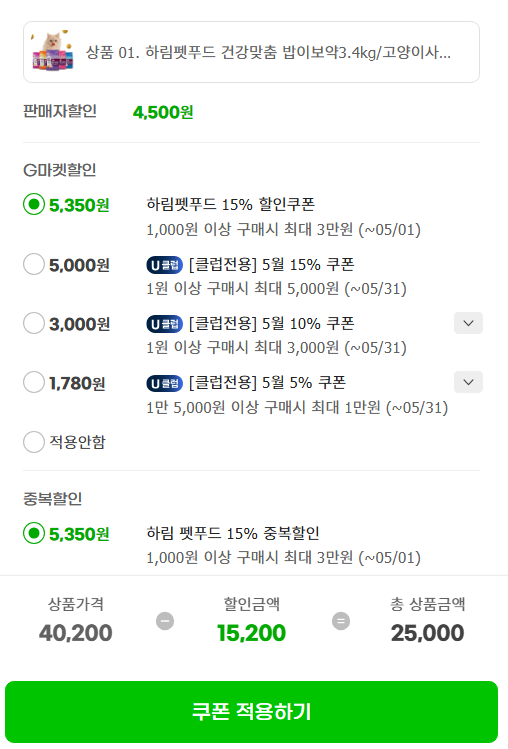Click the 판매자할인 4,500원 amount
The height and width of the screenshot is (749, 508).
pyautogui.click(x=163, y=112)
